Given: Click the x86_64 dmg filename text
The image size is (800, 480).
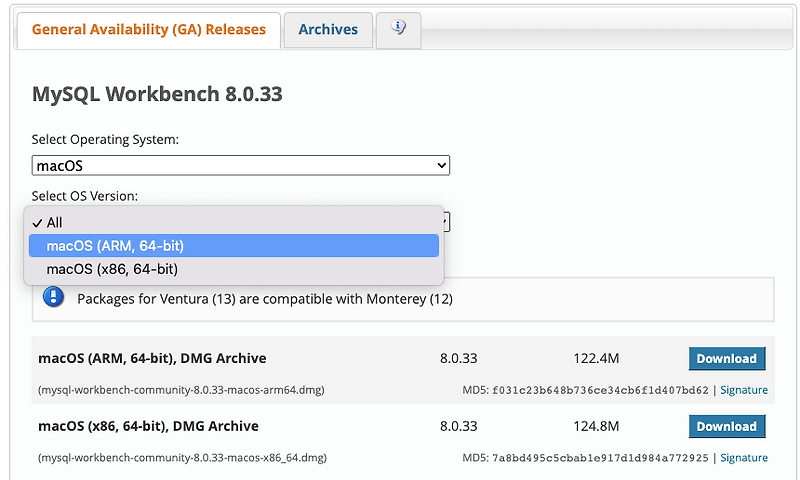Looking at the screenshot, I should pyautogui.click(x=182, y=458).
